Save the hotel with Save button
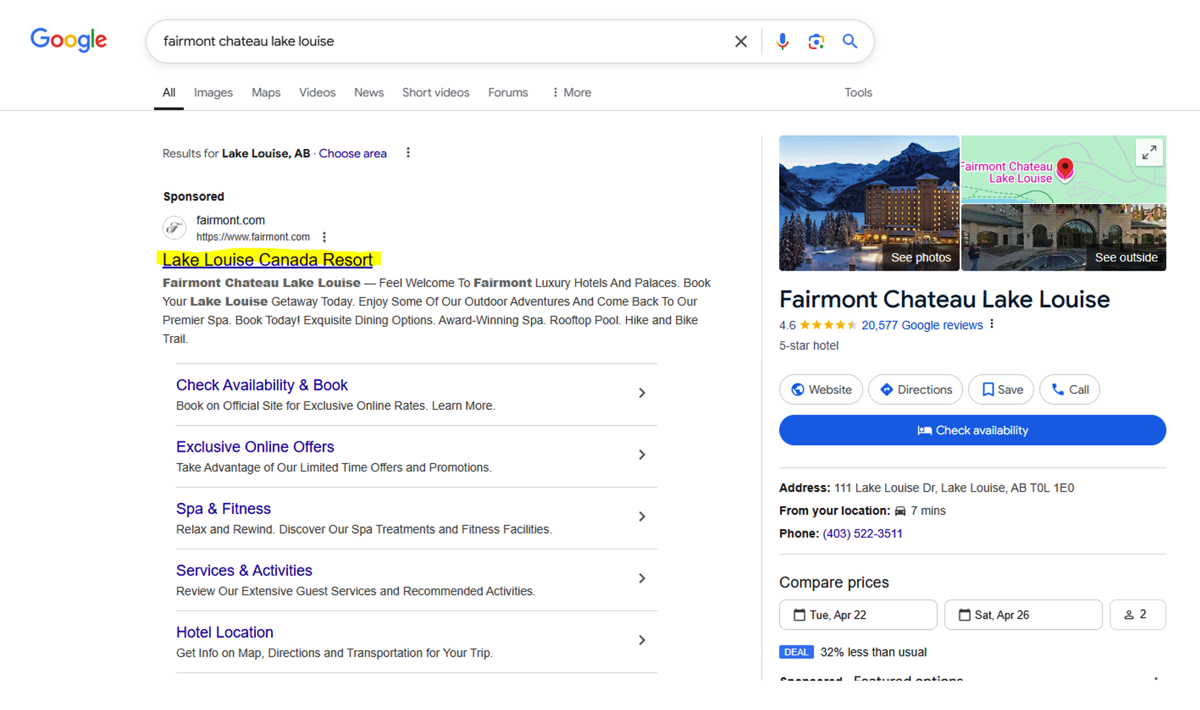 pyautogui.click(x=1001, y=390)
